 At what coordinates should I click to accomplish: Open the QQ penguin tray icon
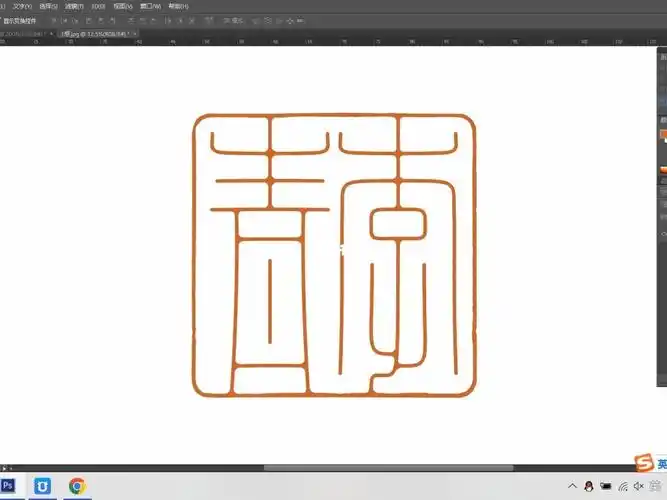click(x=589, y=486)
